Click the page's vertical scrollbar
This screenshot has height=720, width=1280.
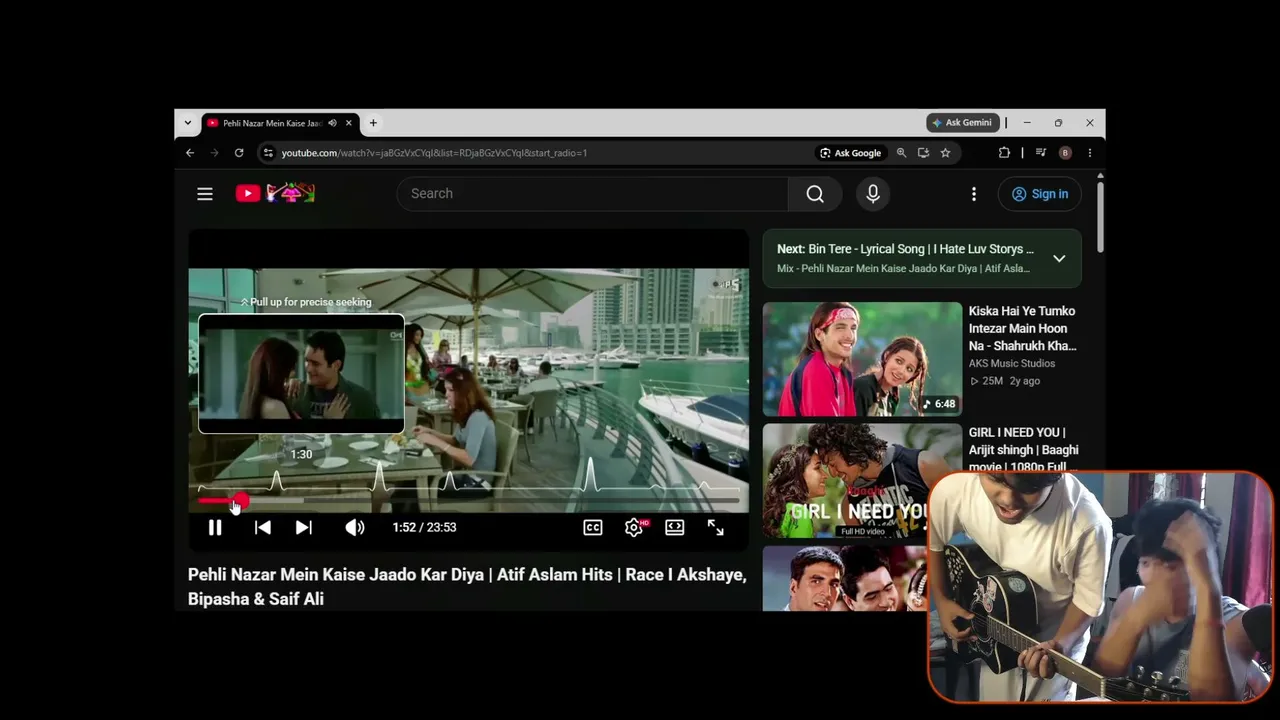tap(1100, 215)
